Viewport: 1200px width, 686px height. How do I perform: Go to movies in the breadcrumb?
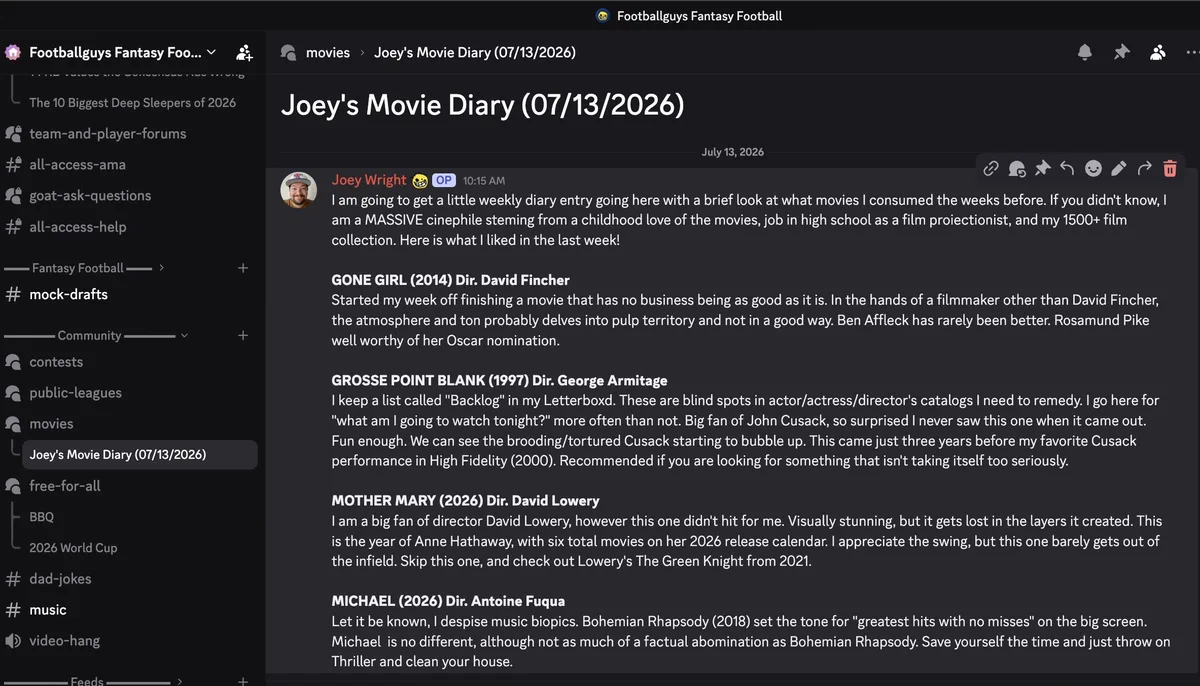point(328,52)
